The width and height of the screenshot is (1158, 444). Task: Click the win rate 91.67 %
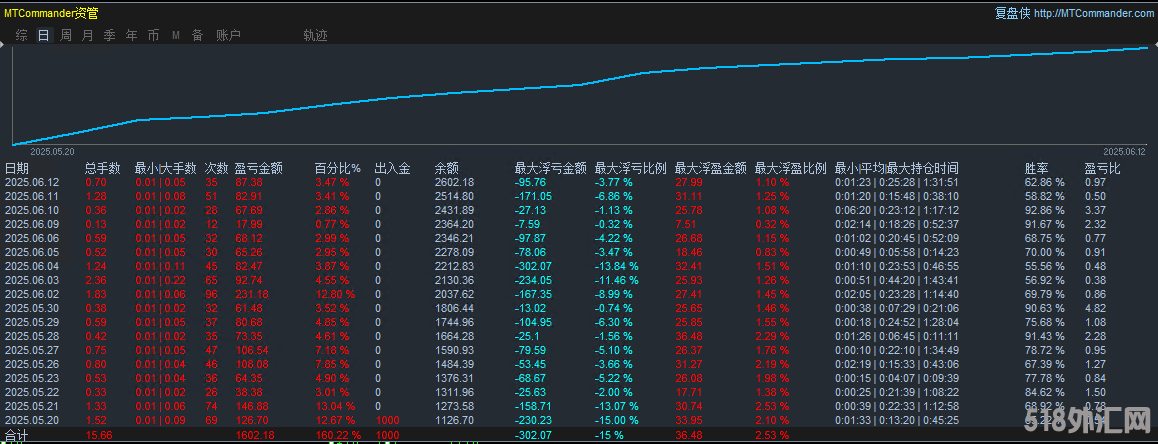coord(1044,224)
